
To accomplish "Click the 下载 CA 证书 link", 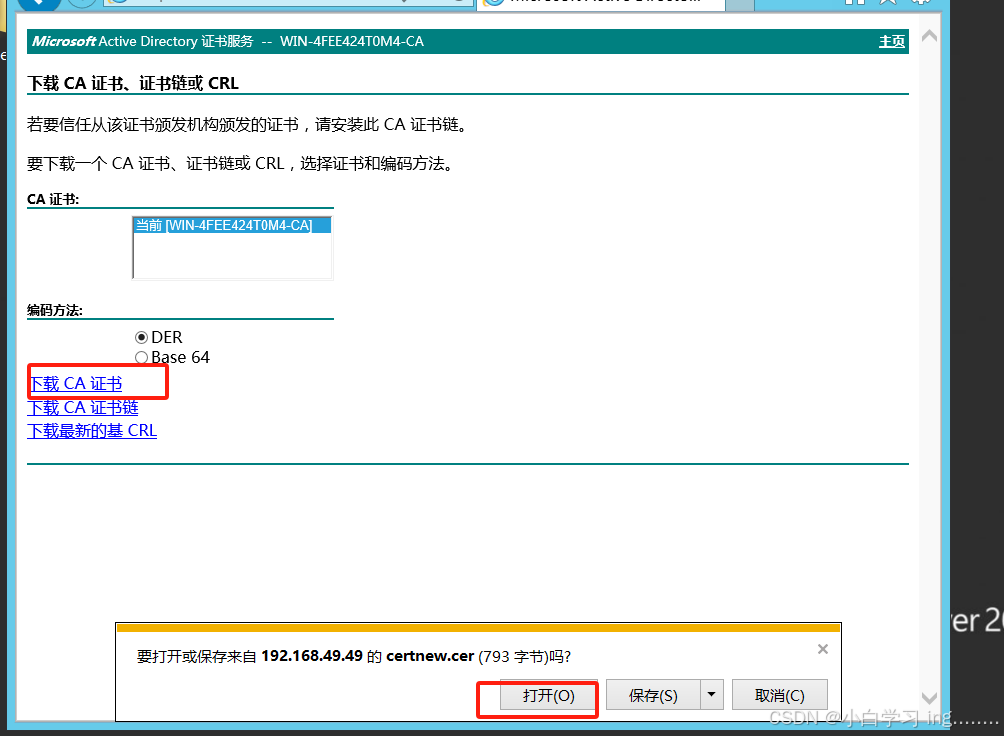I will [76, 384].
